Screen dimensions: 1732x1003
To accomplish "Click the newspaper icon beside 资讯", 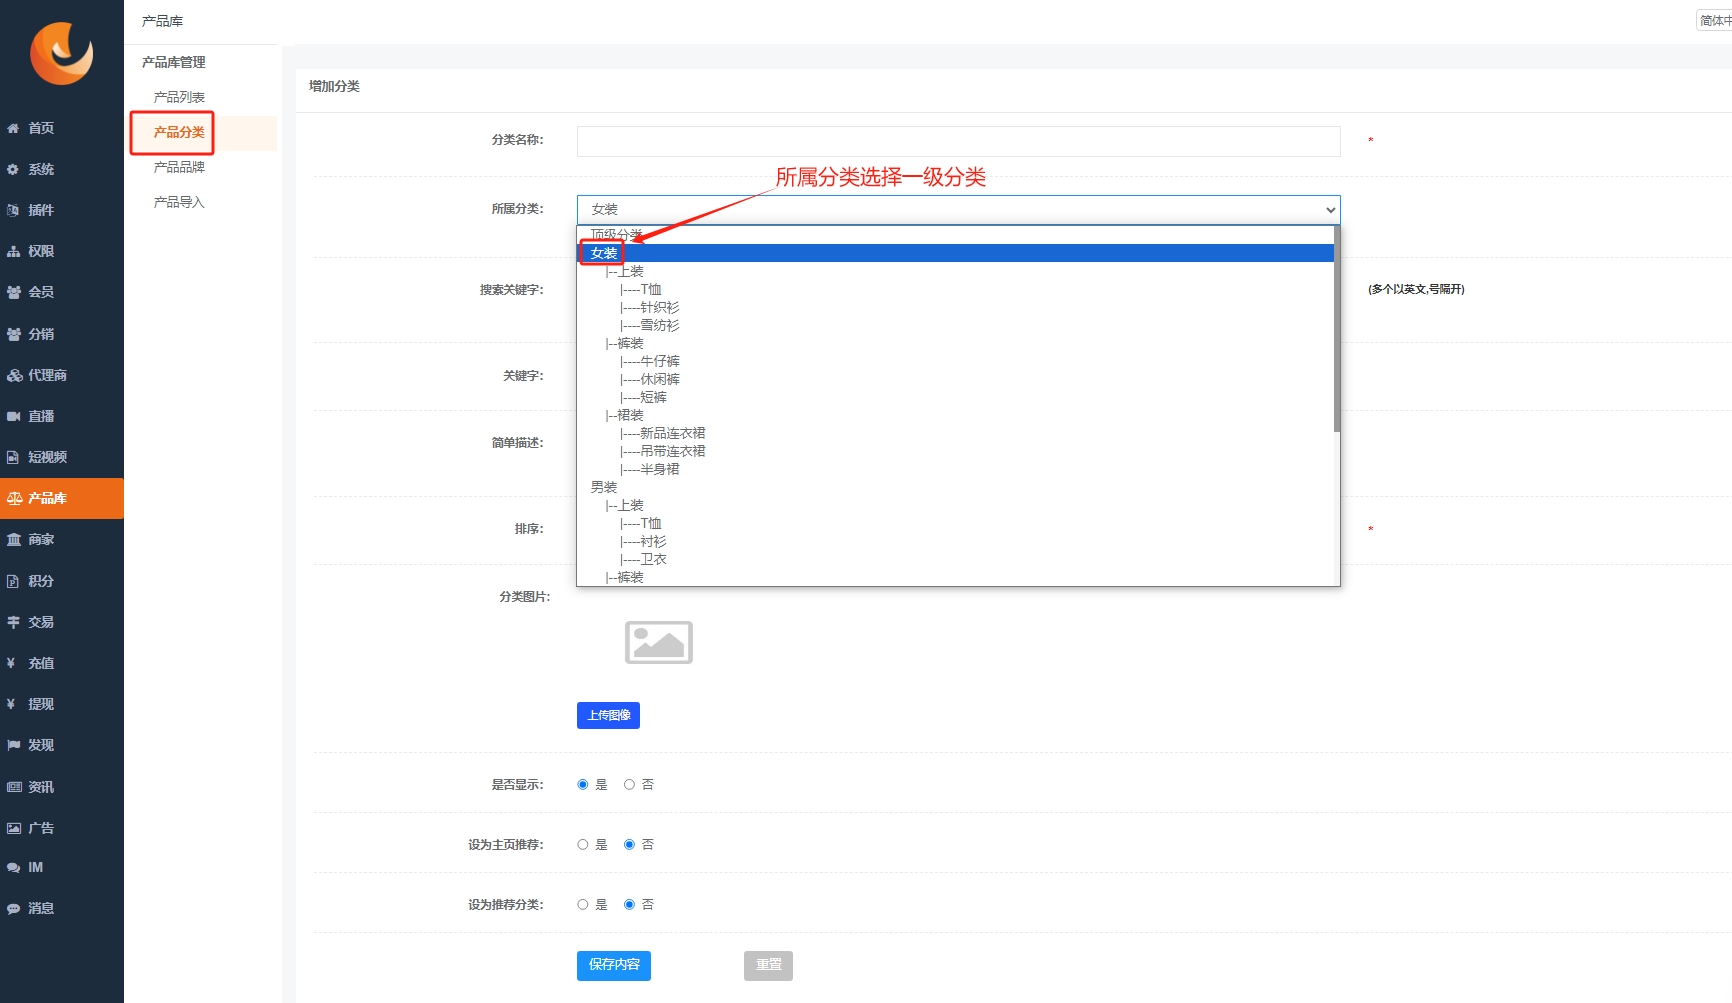I will (x=14, y=787).
